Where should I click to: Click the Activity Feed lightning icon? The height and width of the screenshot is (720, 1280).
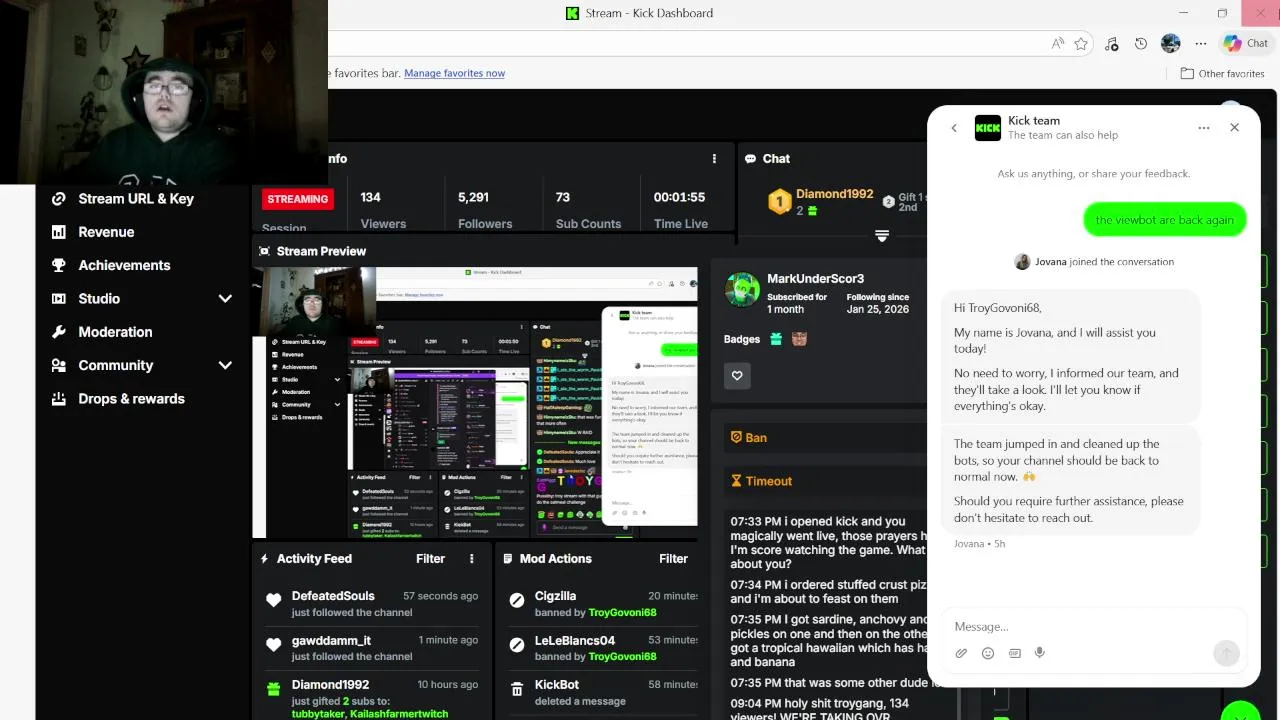point(264,559)
